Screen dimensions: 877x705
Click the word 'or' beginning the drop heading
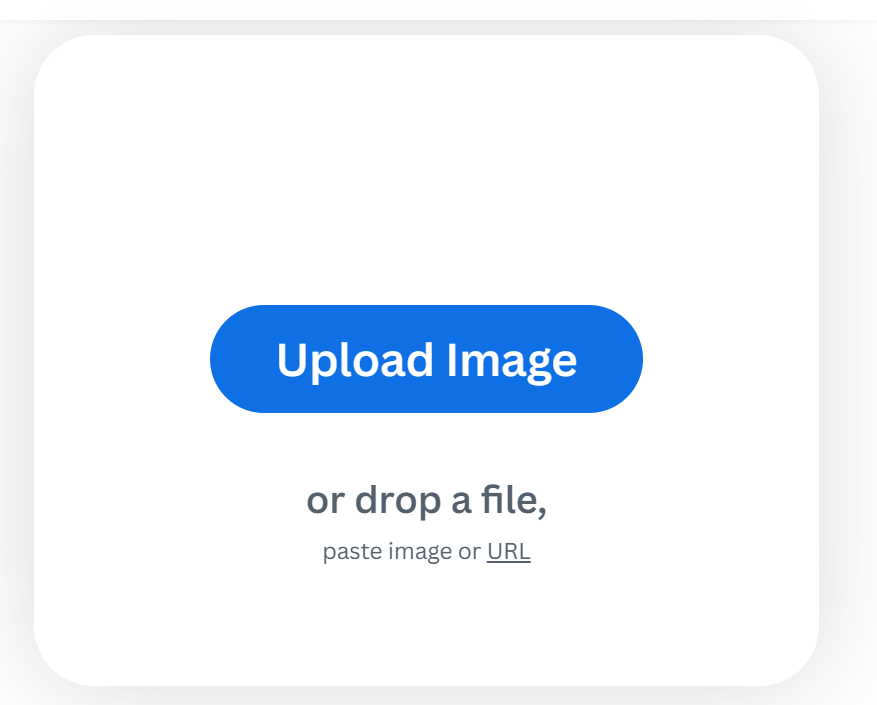pyautogui.click(x=326, y=502)
